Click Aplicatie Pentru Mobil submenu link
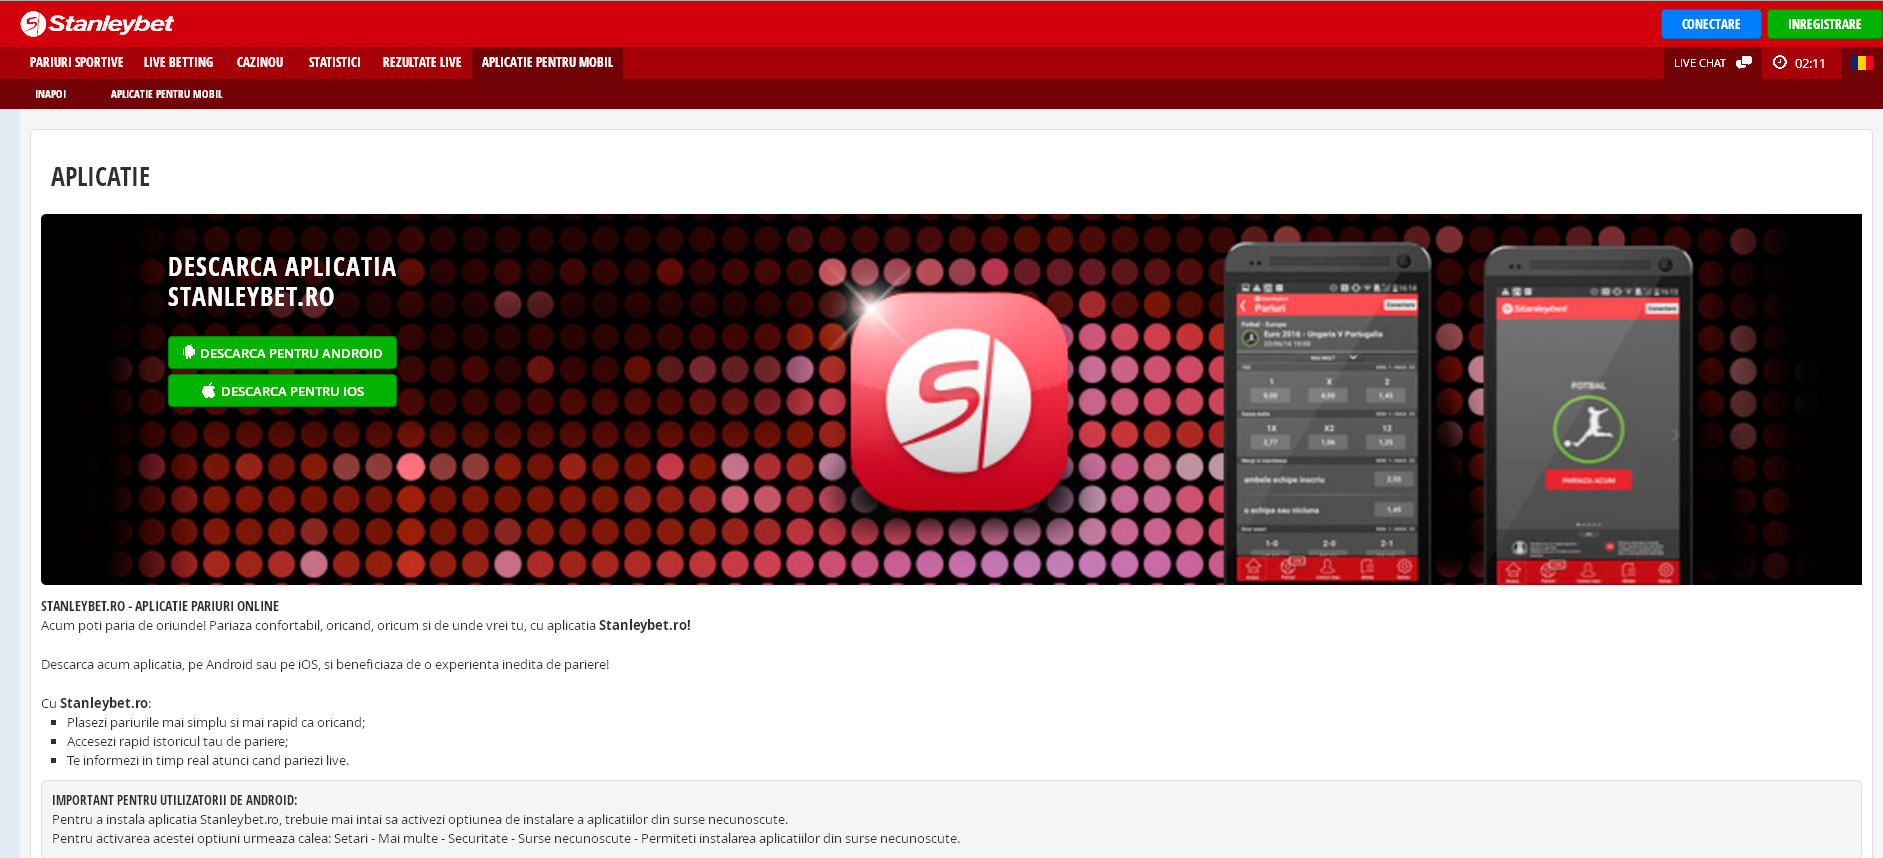This screenshot has height=858, width=1883. tap(166, 94)
